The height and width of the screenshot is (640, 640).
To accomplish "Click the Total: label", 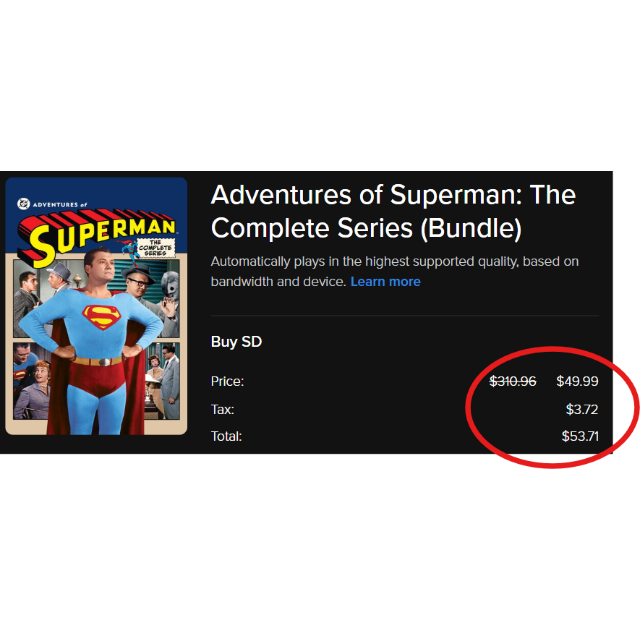I will [227, 436].
